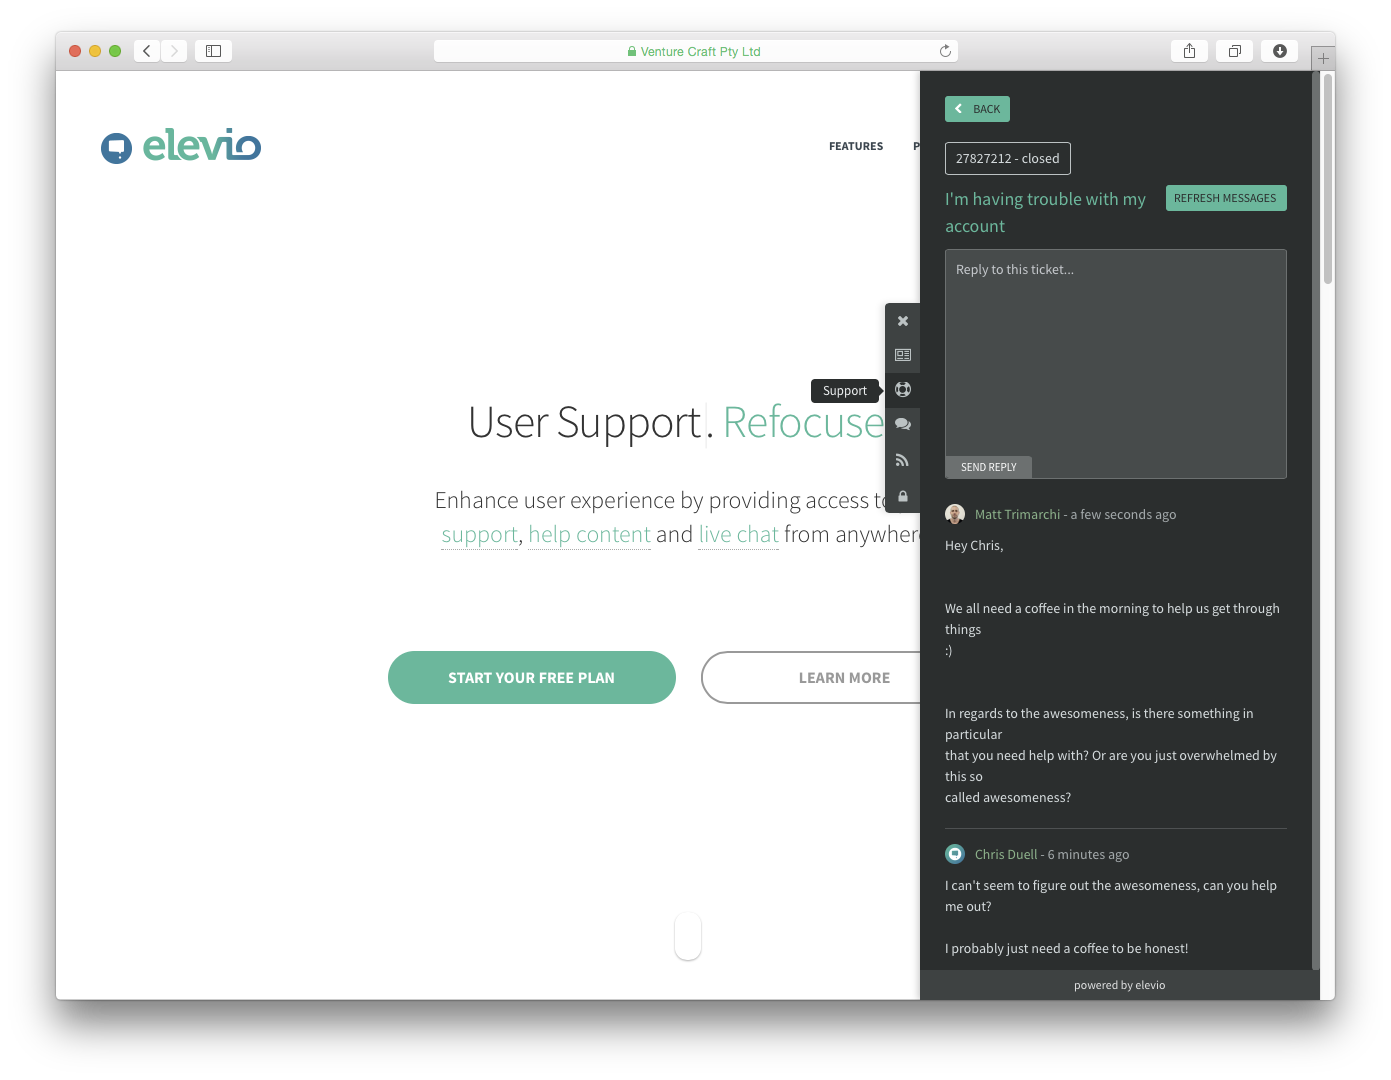Send the ticket reply

pyautogui.click(x=988, y=467)
